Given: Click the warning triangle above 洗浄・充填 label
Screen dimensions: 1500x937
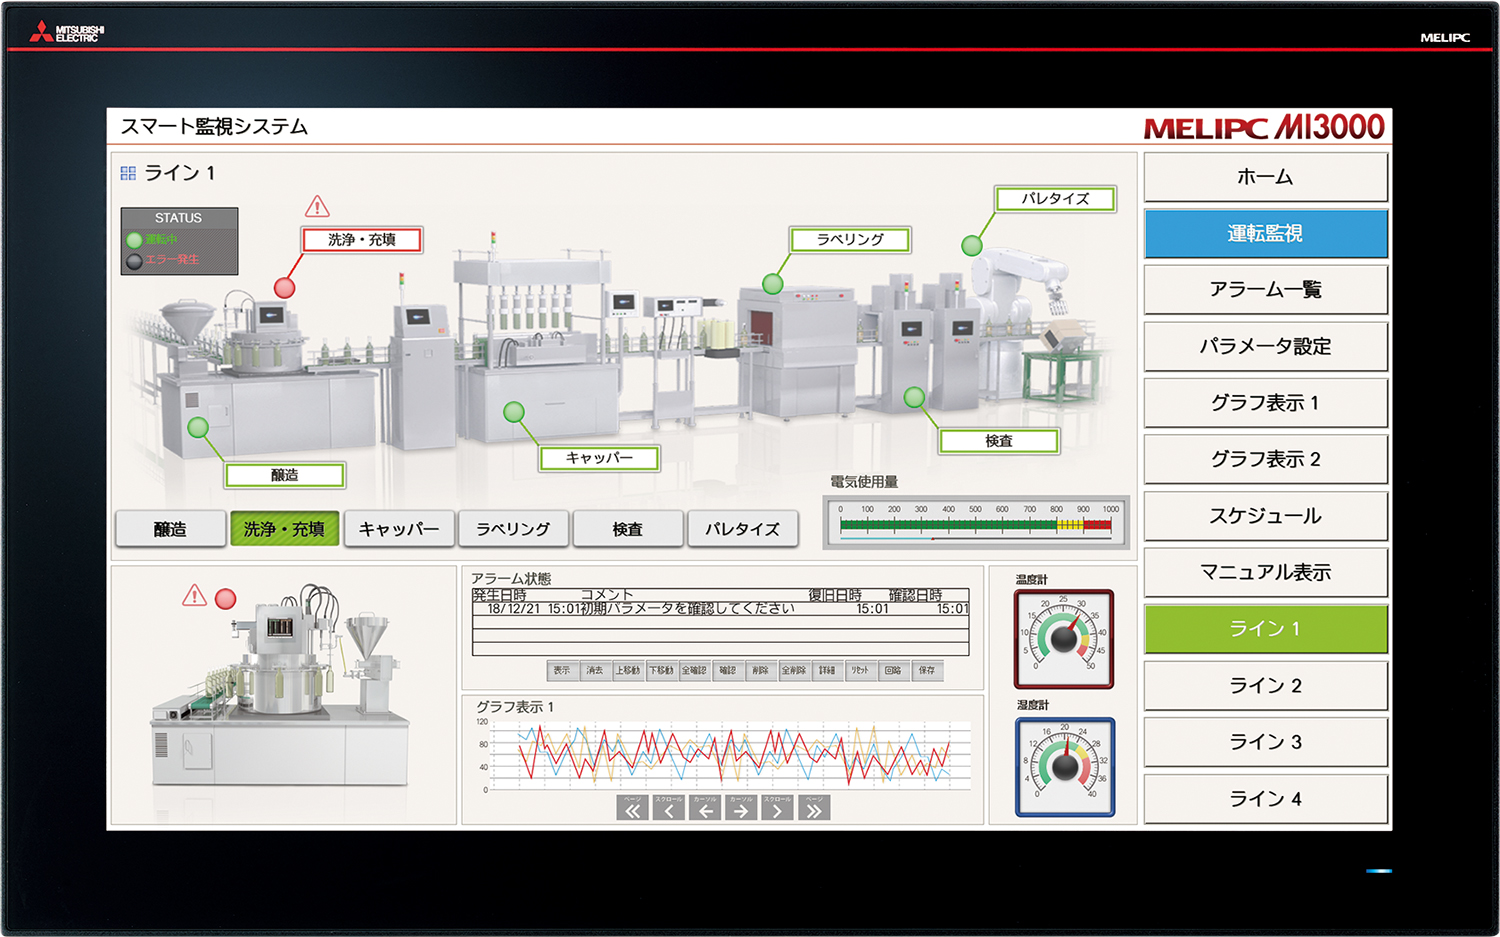Looking at the screenshot, I should click(317, 206).
